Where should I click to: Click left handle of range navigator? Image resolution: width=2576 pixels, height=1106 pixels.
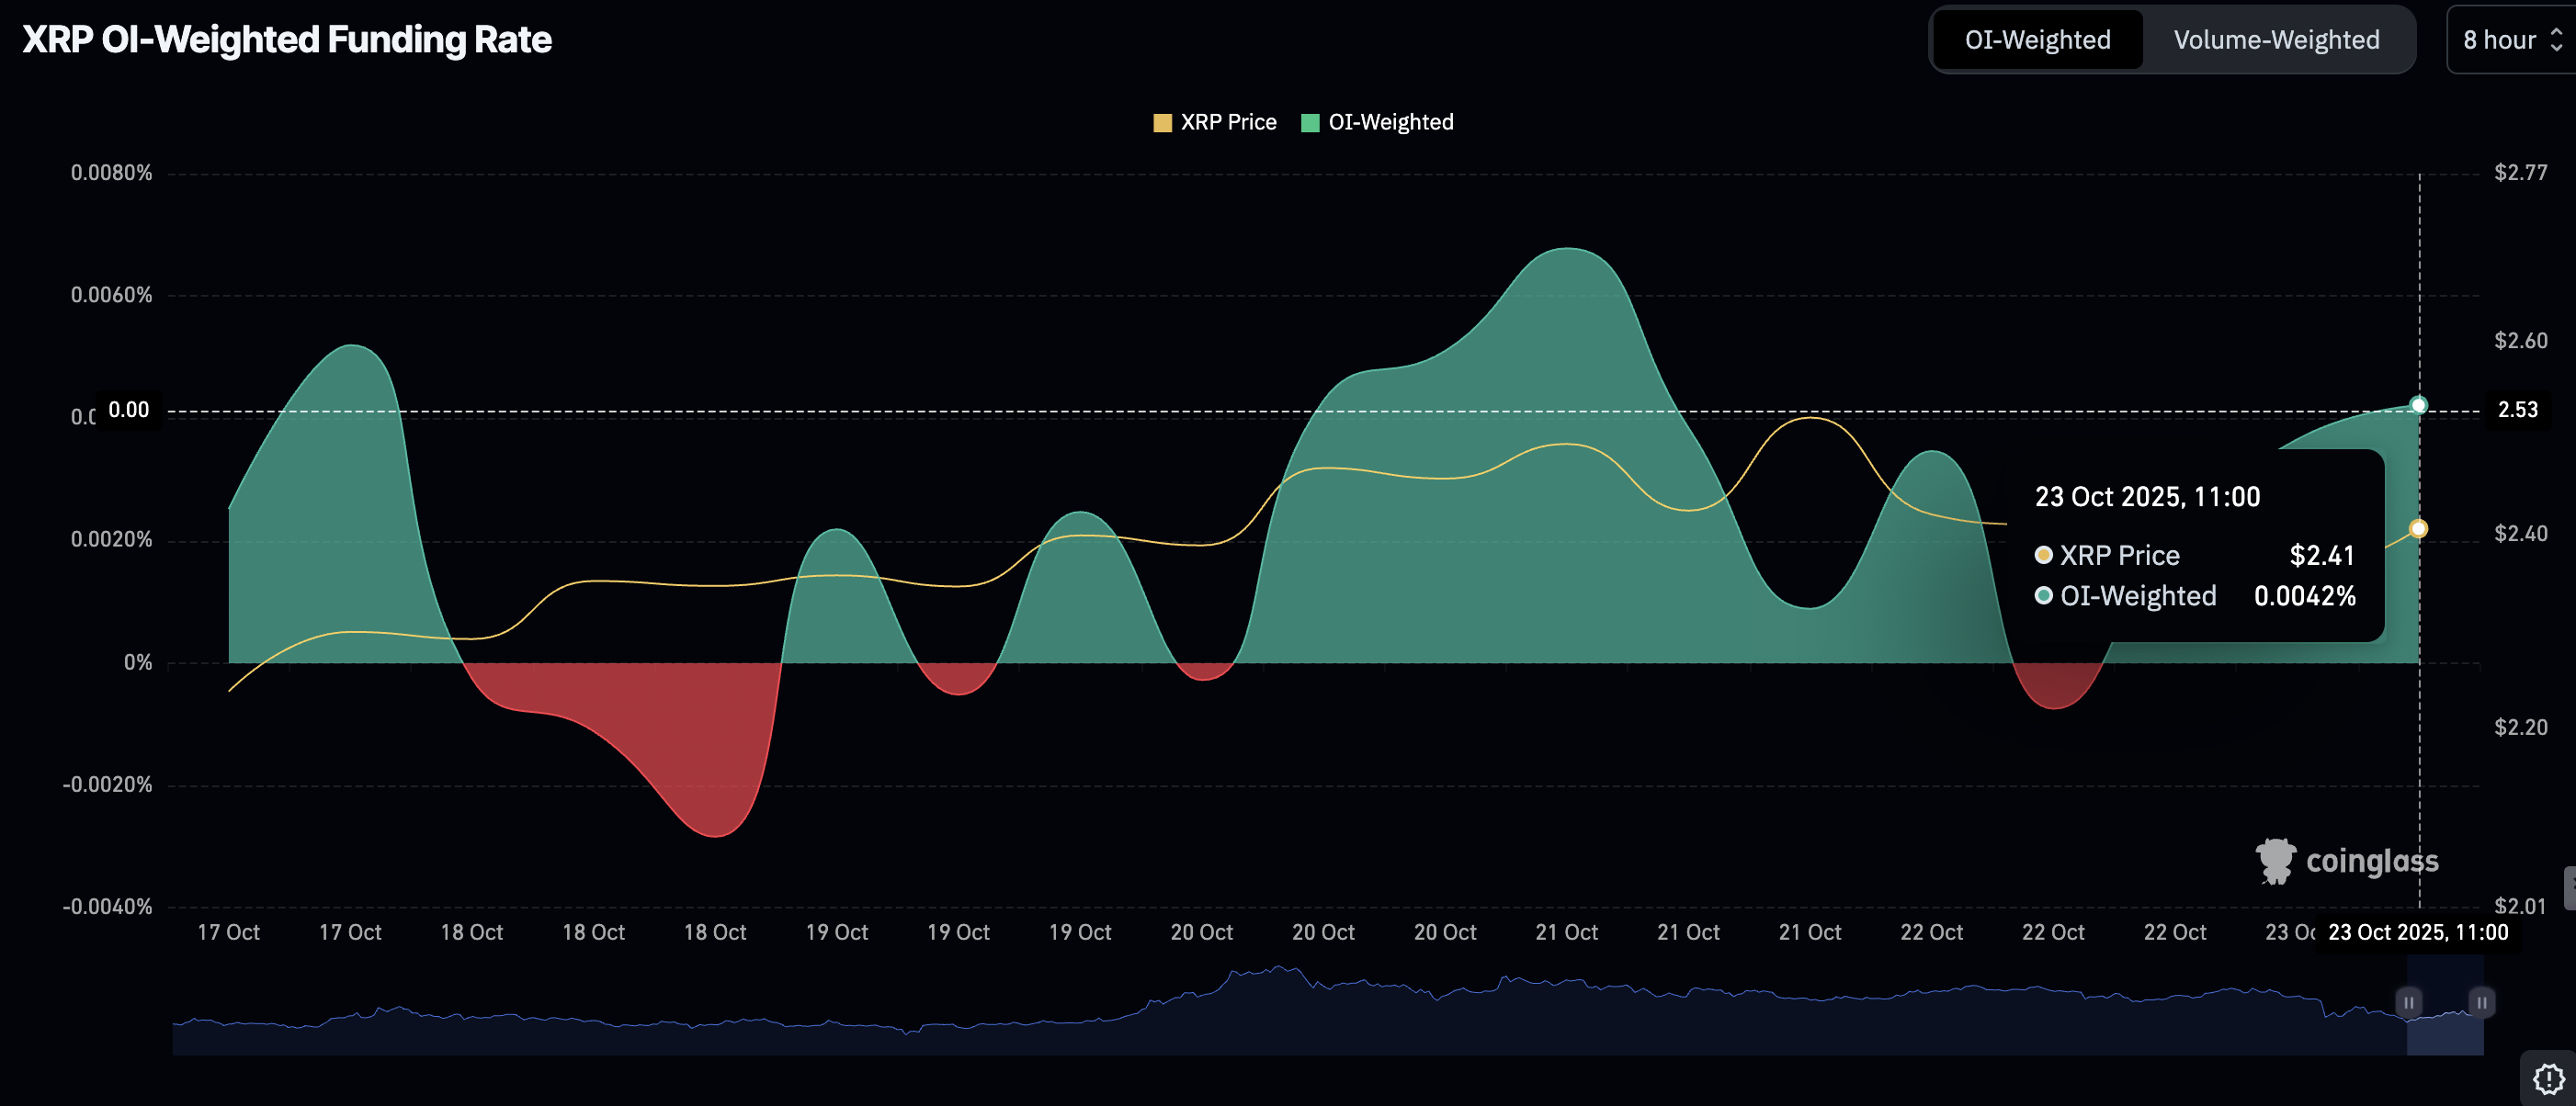tap(2408, 1002)
